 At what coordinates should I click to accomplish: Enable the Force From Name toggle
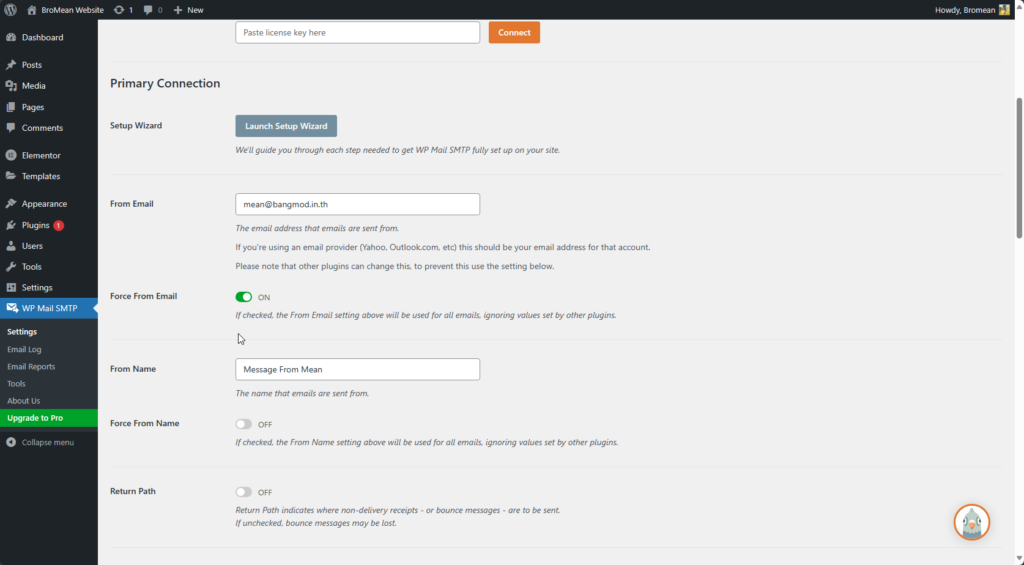click(x=244, y=424)
